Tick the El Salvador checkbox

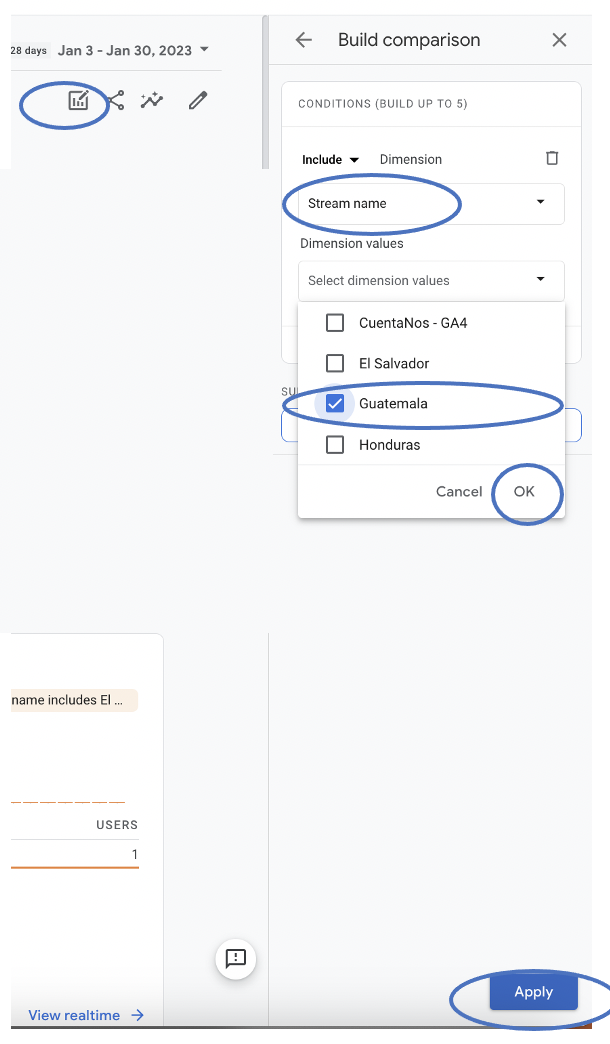click(336, 363)
